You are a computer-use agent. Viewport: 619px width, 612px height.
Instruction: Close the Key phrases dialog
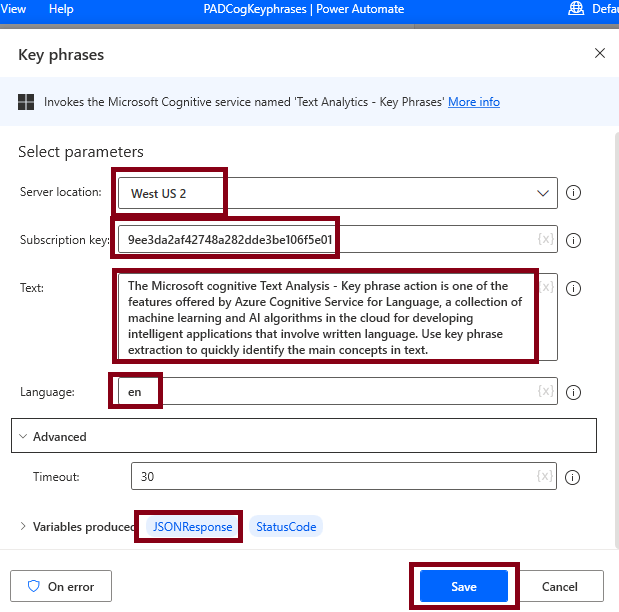click(600, 54)
